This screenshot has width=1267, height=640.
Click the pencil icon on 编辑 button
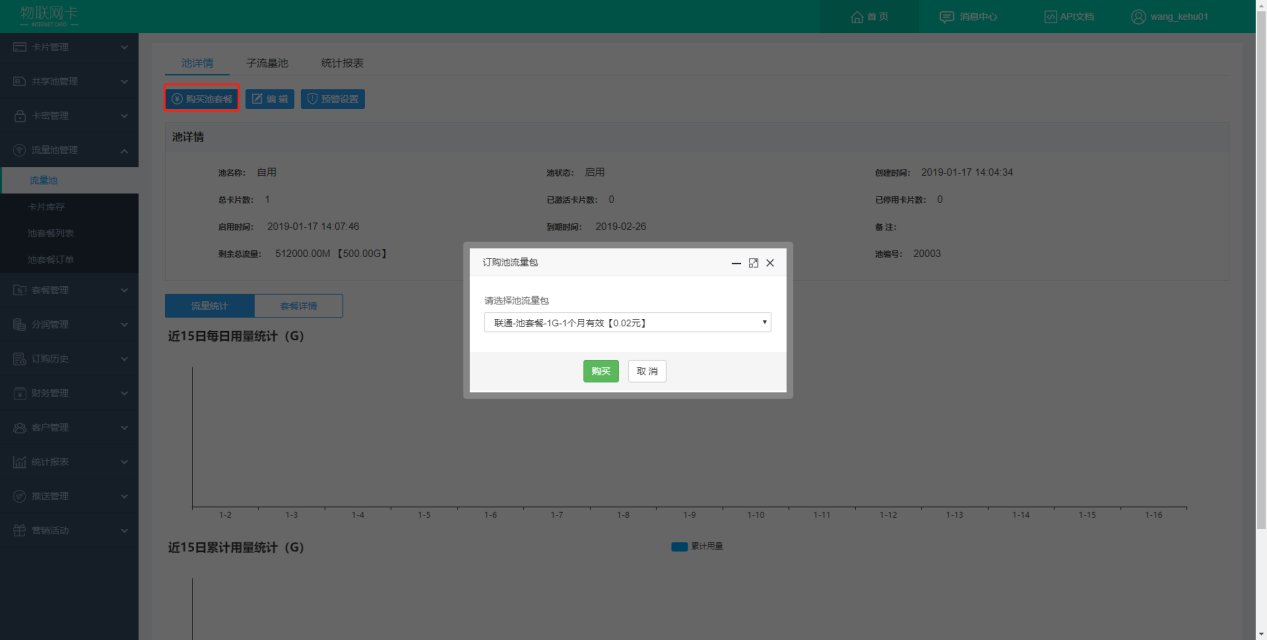pyautogui.click(x=257, y=99)
